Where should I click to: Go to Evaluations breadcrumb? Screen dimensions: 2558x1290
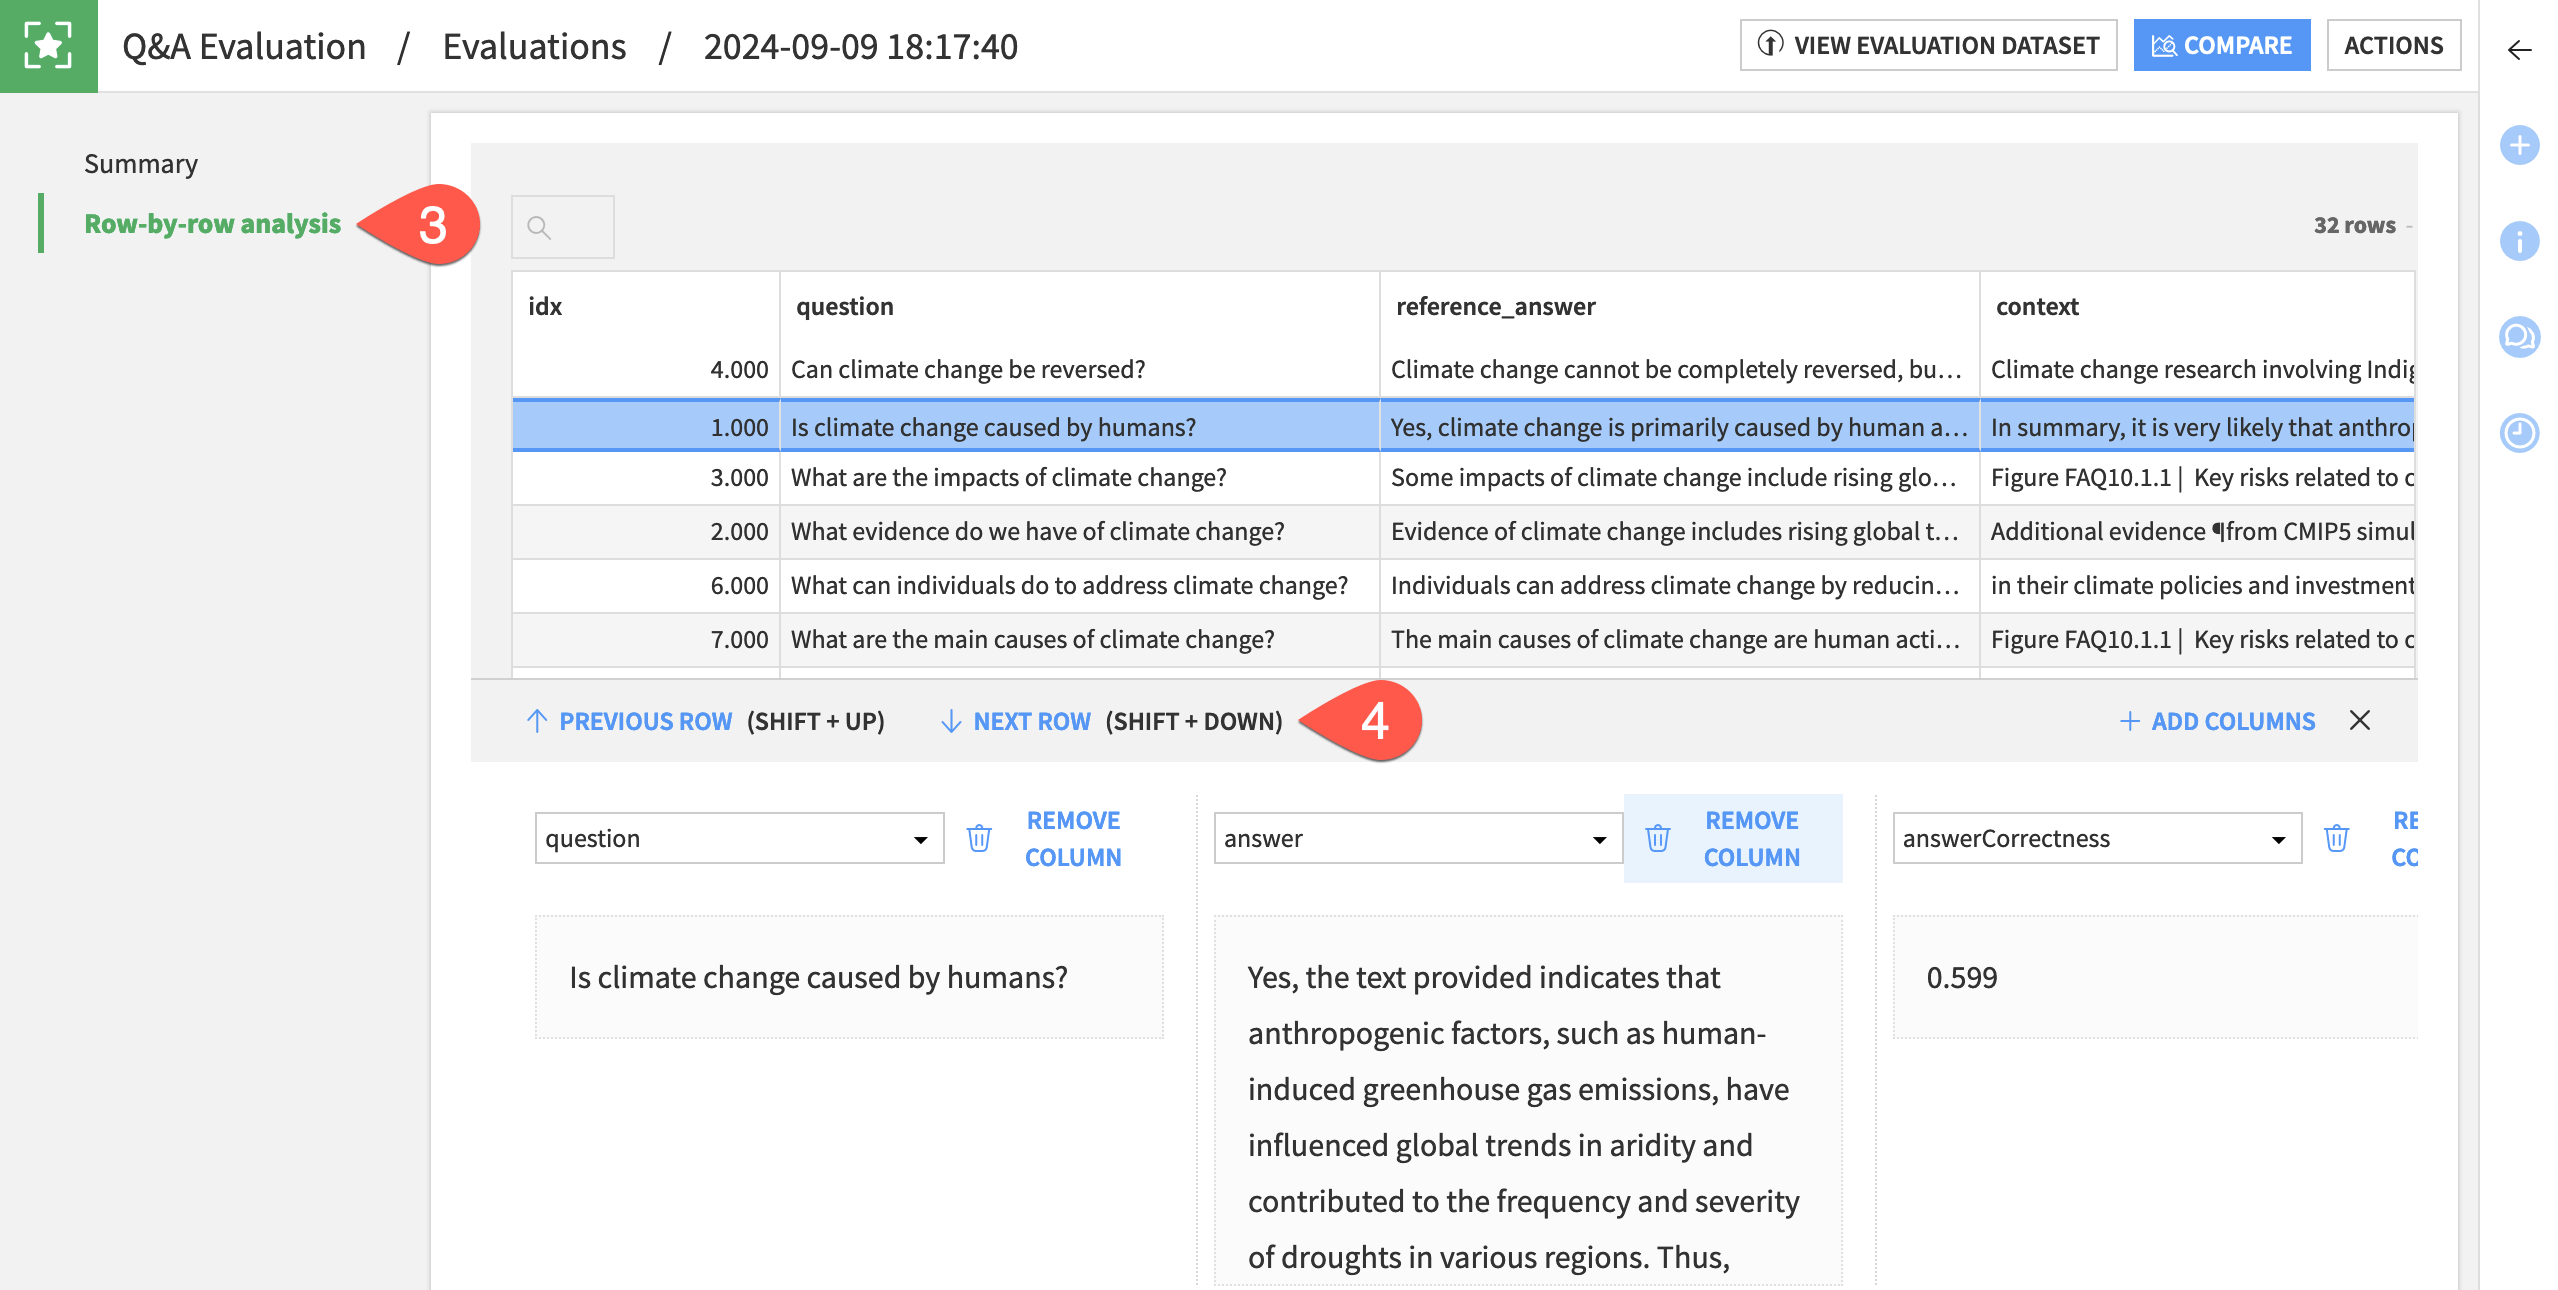coord(534,46)
